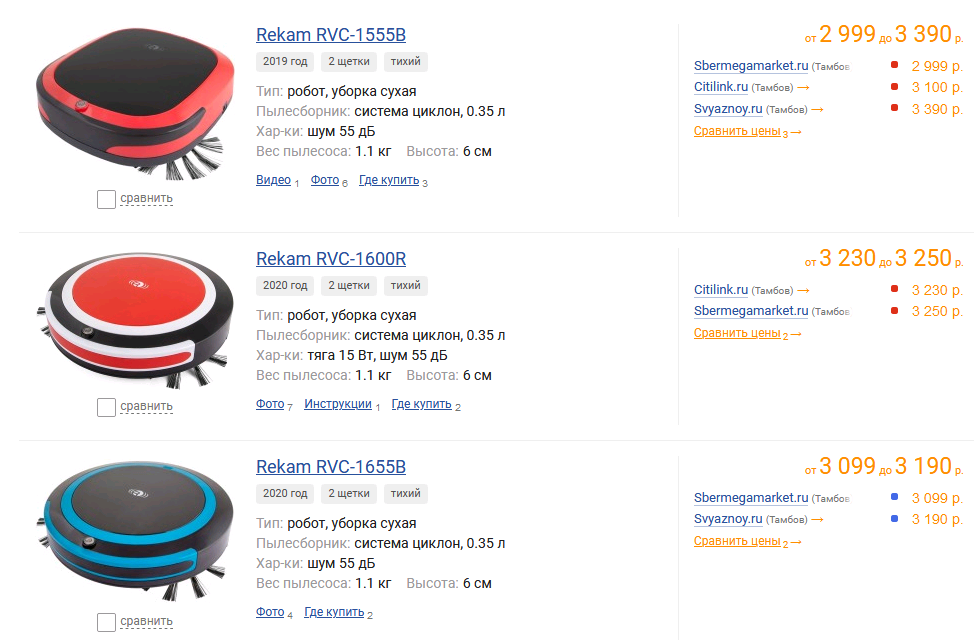Tick compare checkbox for Rekam RVC-1655B

tap(106, 622)
